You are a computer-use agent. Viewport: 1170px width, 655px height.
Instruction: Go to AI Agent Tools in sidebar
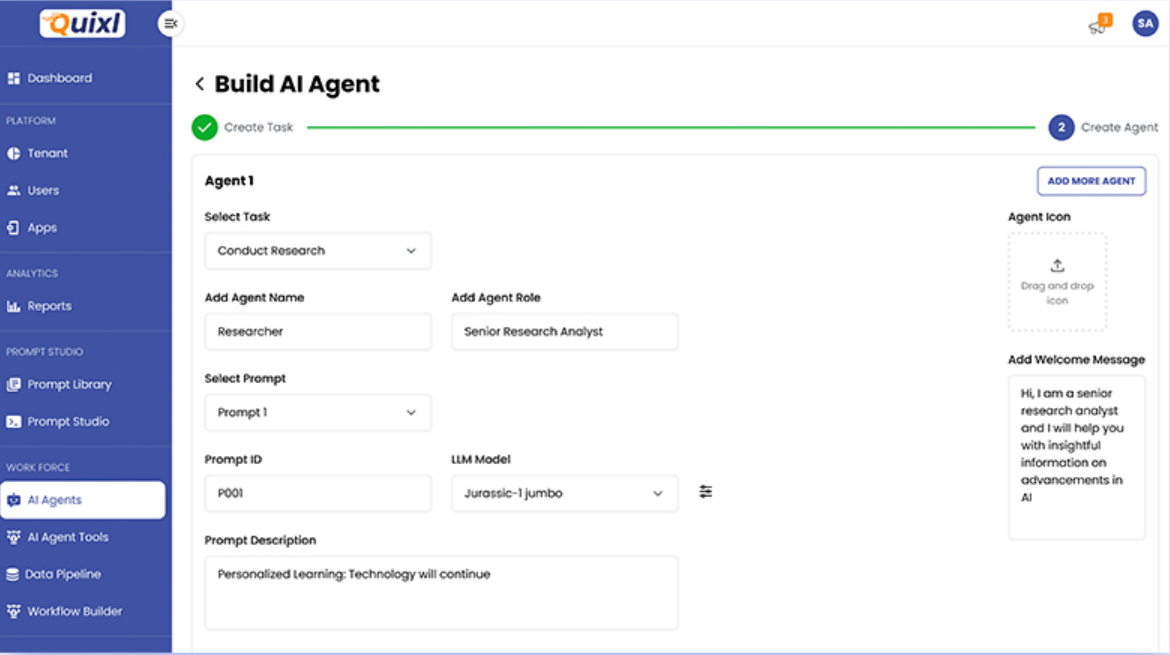67,537
